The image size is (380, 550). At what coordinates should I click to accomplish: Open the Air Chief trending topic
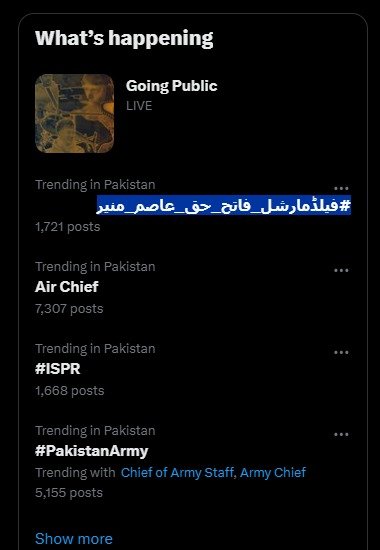(x=67, y=287)
